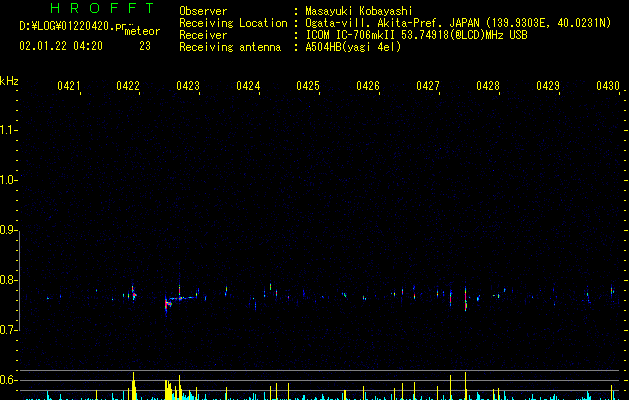This screenshot has height=400, width=629.
Task: Click time marker 0428
Action: 488,86
